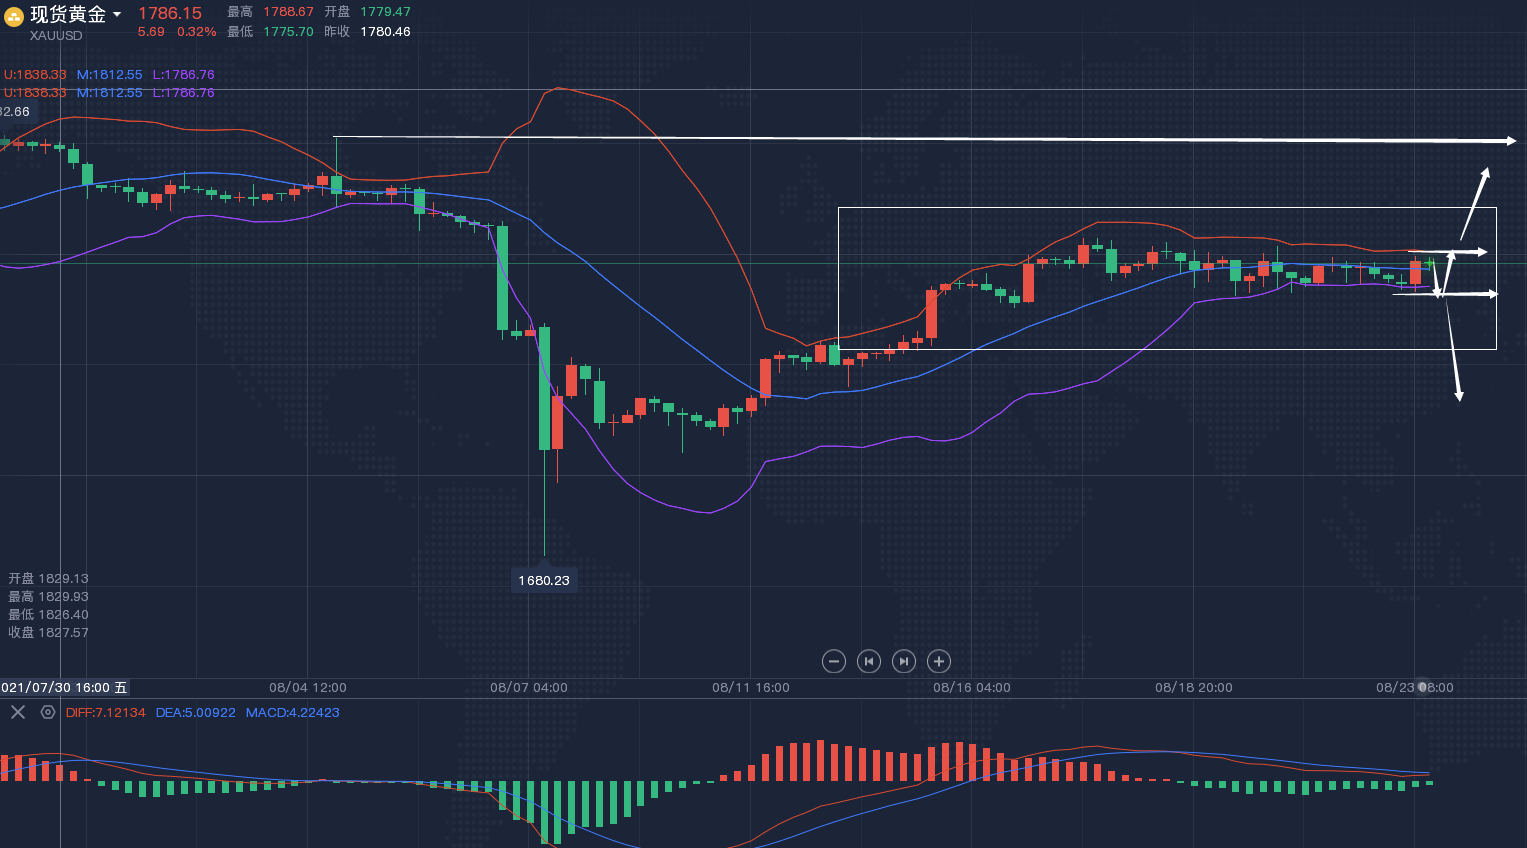The height and width of the screenshot is (848, 1527).
Task: Click the gold bars 现货黄金 symbol icon
Action: pyautogui.click(x=14, y=16)
